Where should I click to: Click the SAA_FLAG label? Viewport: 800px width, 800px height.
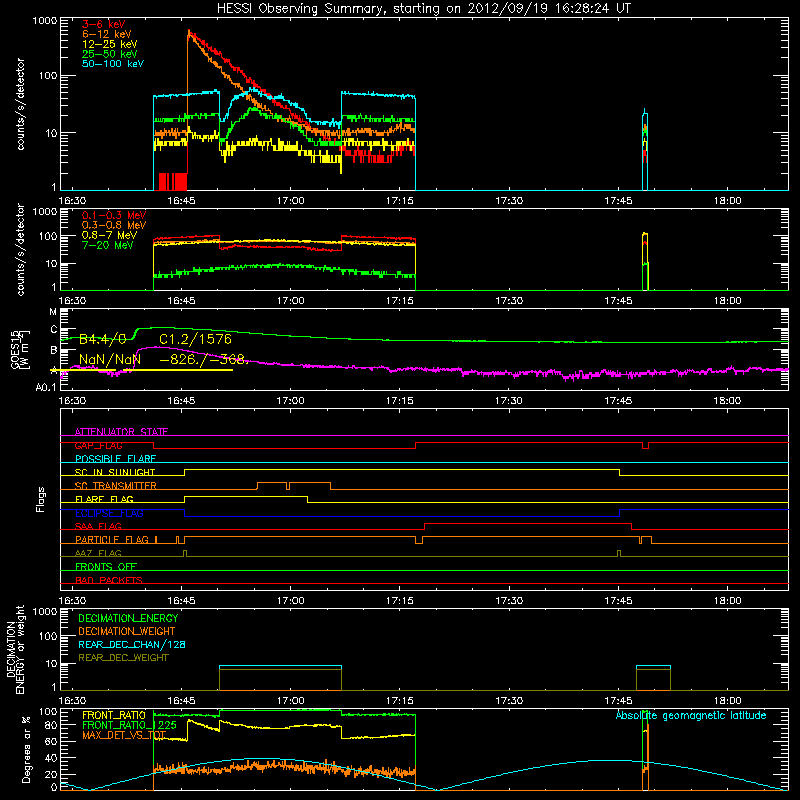coord(98,526)
